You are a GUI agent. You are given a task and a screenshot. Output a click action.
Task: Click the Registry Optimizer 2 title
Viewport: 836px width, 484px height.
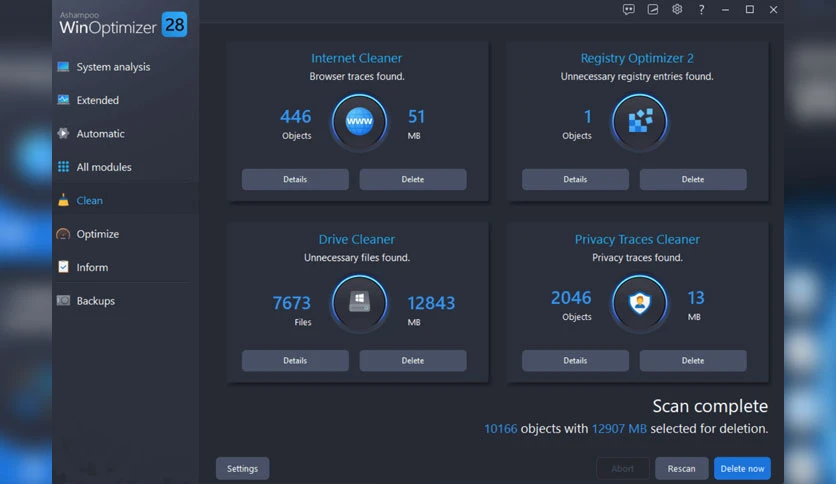[x=637, y=58]
